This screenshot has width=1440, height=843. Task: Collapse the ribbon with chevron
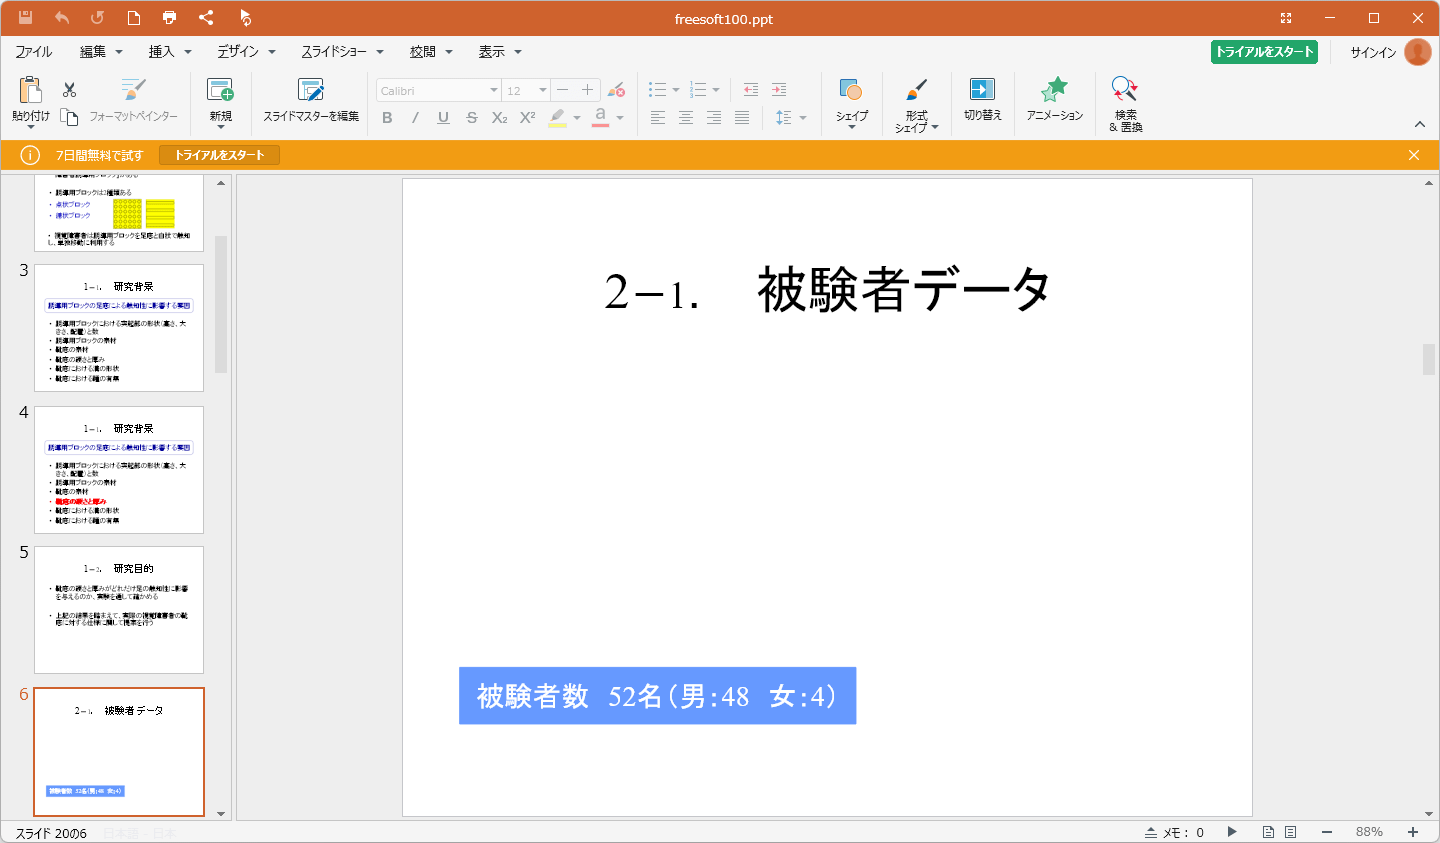1419,124
